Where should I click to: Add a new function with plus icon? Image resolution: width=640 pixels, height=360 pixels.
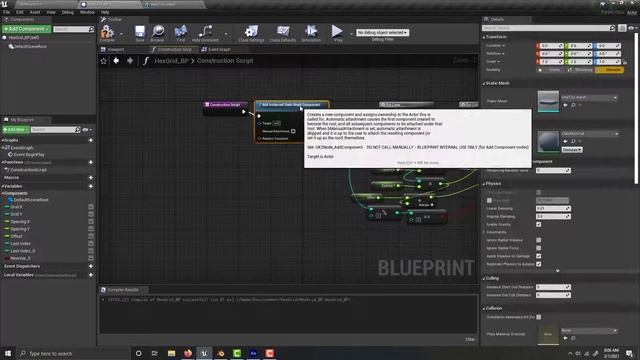coord(91,162)
